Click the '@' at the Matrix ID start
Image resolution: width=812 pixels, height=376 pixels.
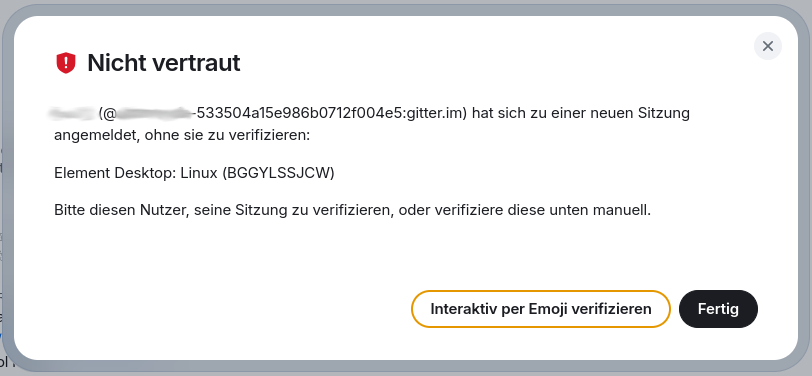pyautogui.click(x=109, y=113)
